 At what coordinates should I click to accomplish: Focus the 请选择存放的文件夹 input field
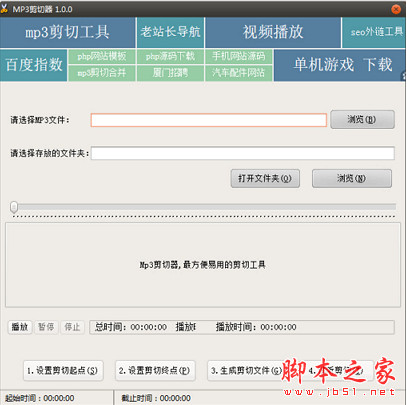[243, 153]
